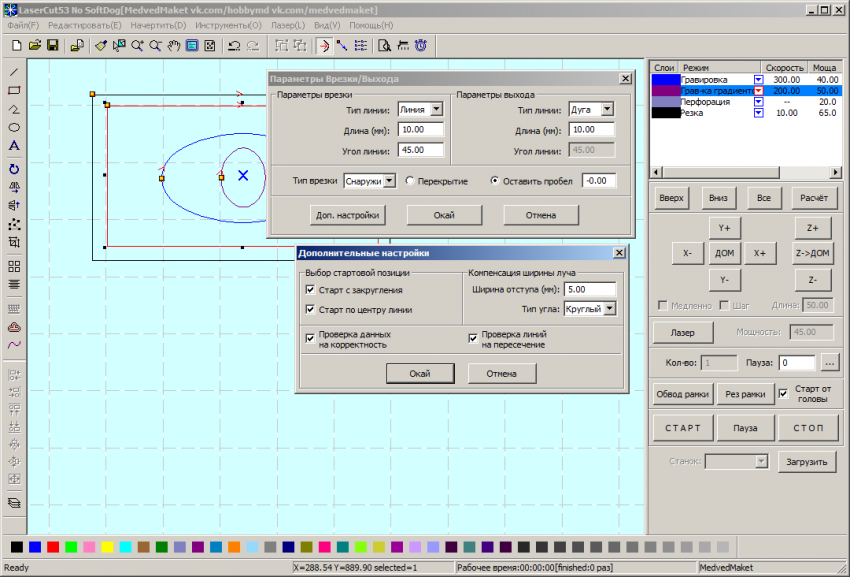Select the Text tool letter A
850x577 pixels.
click(x=14, y=146)
